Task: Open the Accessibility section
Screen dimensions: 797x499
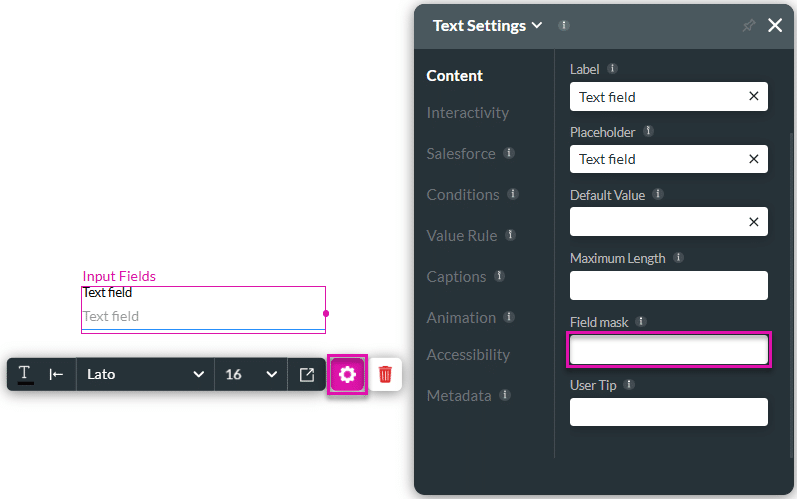Action: 468,355
